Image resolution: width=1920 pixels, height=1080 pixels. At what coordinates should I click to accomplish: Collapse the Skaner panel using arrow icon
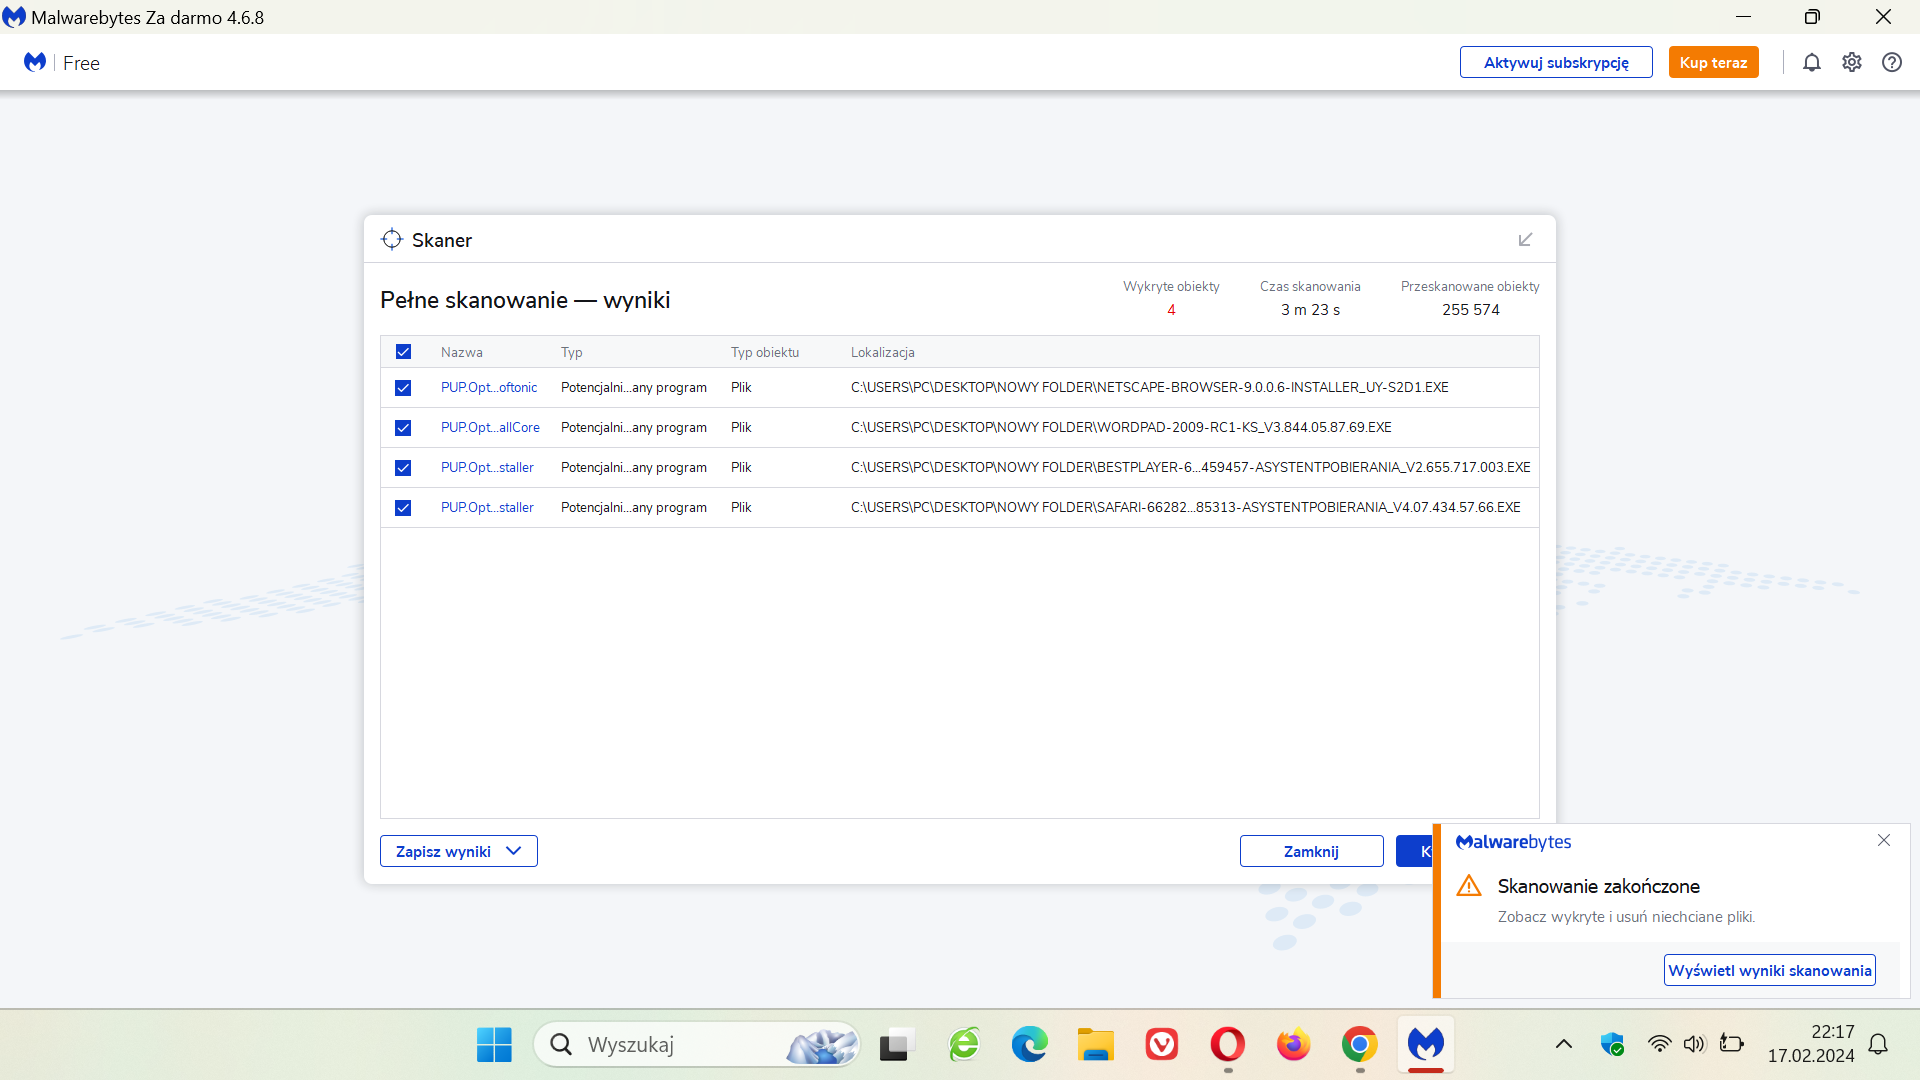(1525, 240)
